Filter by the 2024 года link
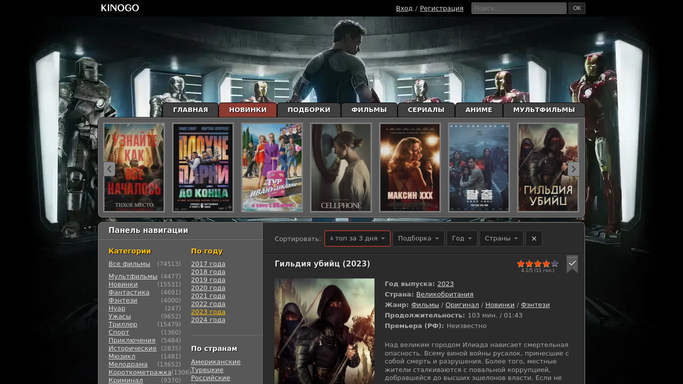Image resolution: width=683 pixels, height=384 pixels. coord(208,320)
